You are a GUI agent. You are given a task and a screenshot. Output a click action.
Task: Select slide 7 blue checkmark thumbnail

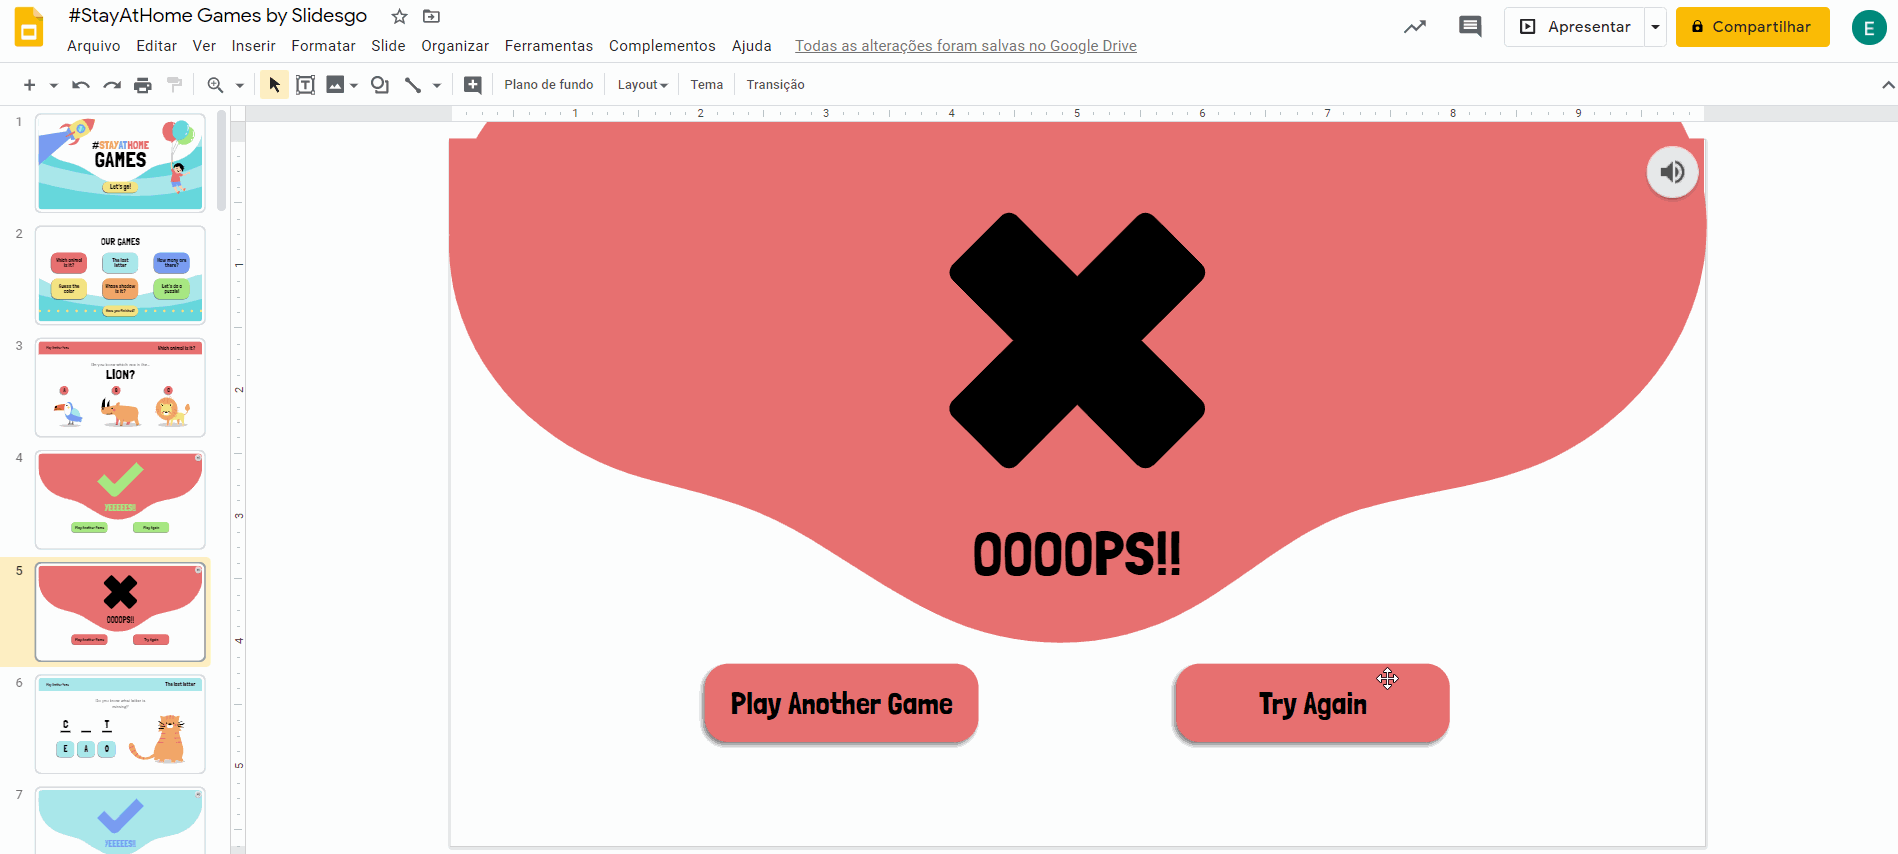tap(120, 820)
